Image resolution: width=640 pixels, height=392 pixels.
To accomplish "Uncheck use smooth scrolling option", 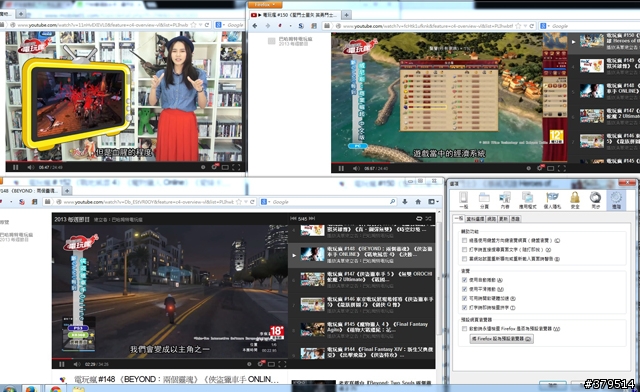I will (x=464, y=289).
